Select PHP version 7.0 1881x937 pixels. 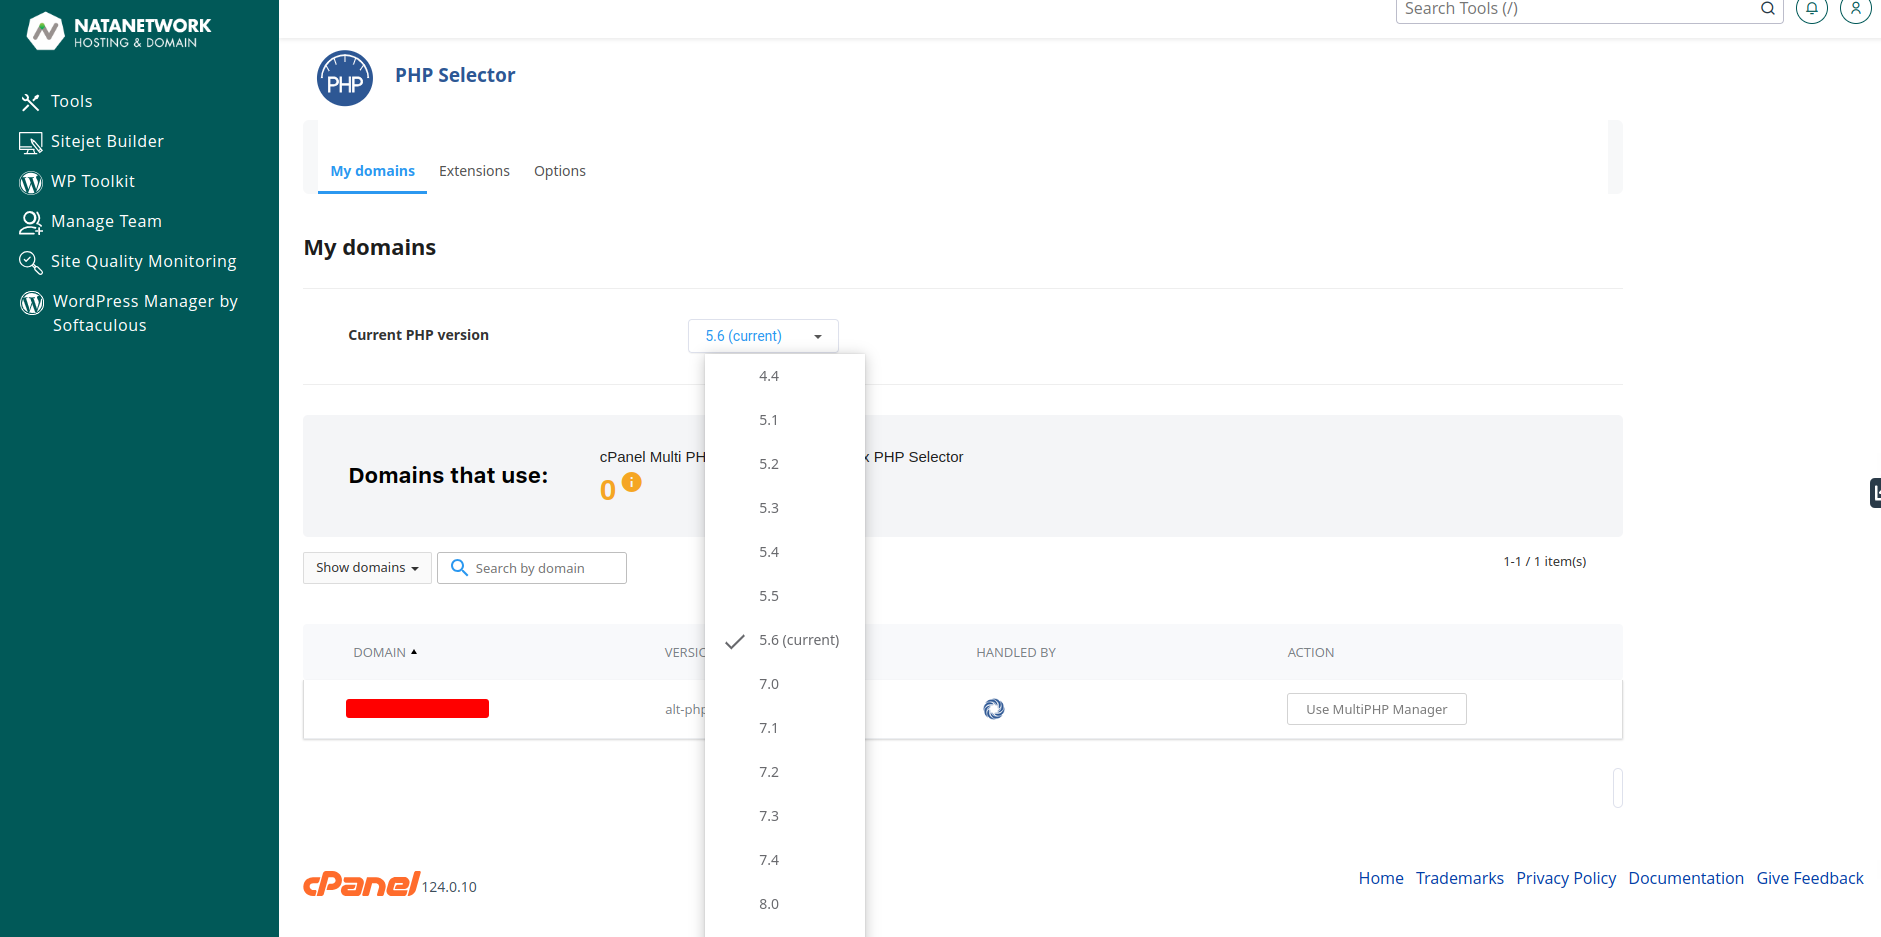pyautogui.click(x=785, y=684)
